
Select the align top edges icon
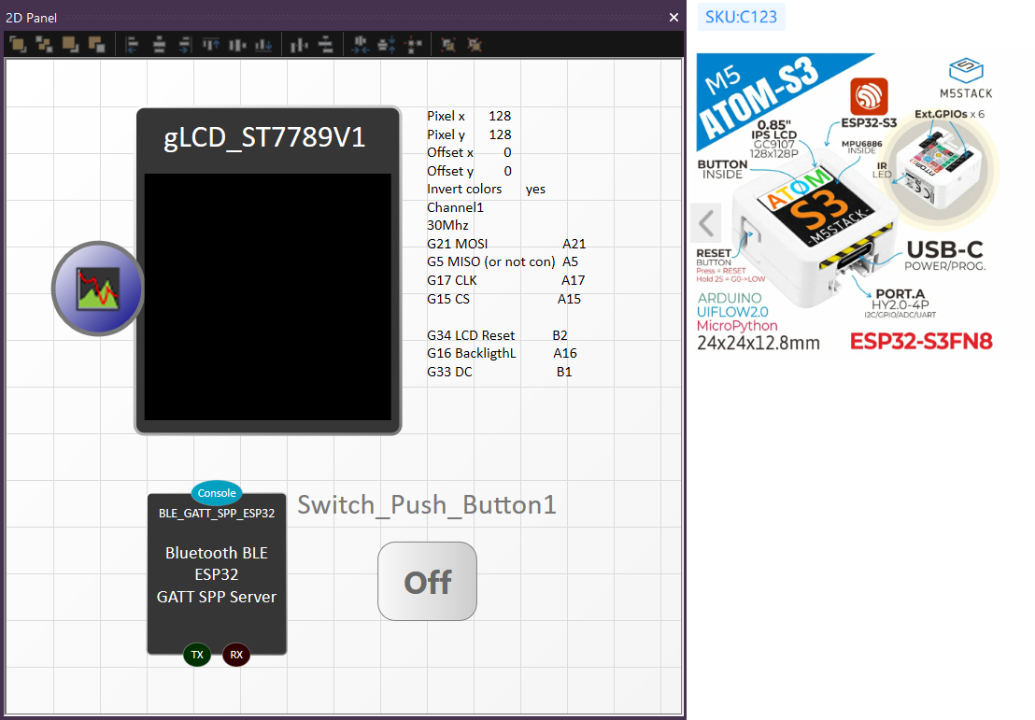[x=211, y=45]
